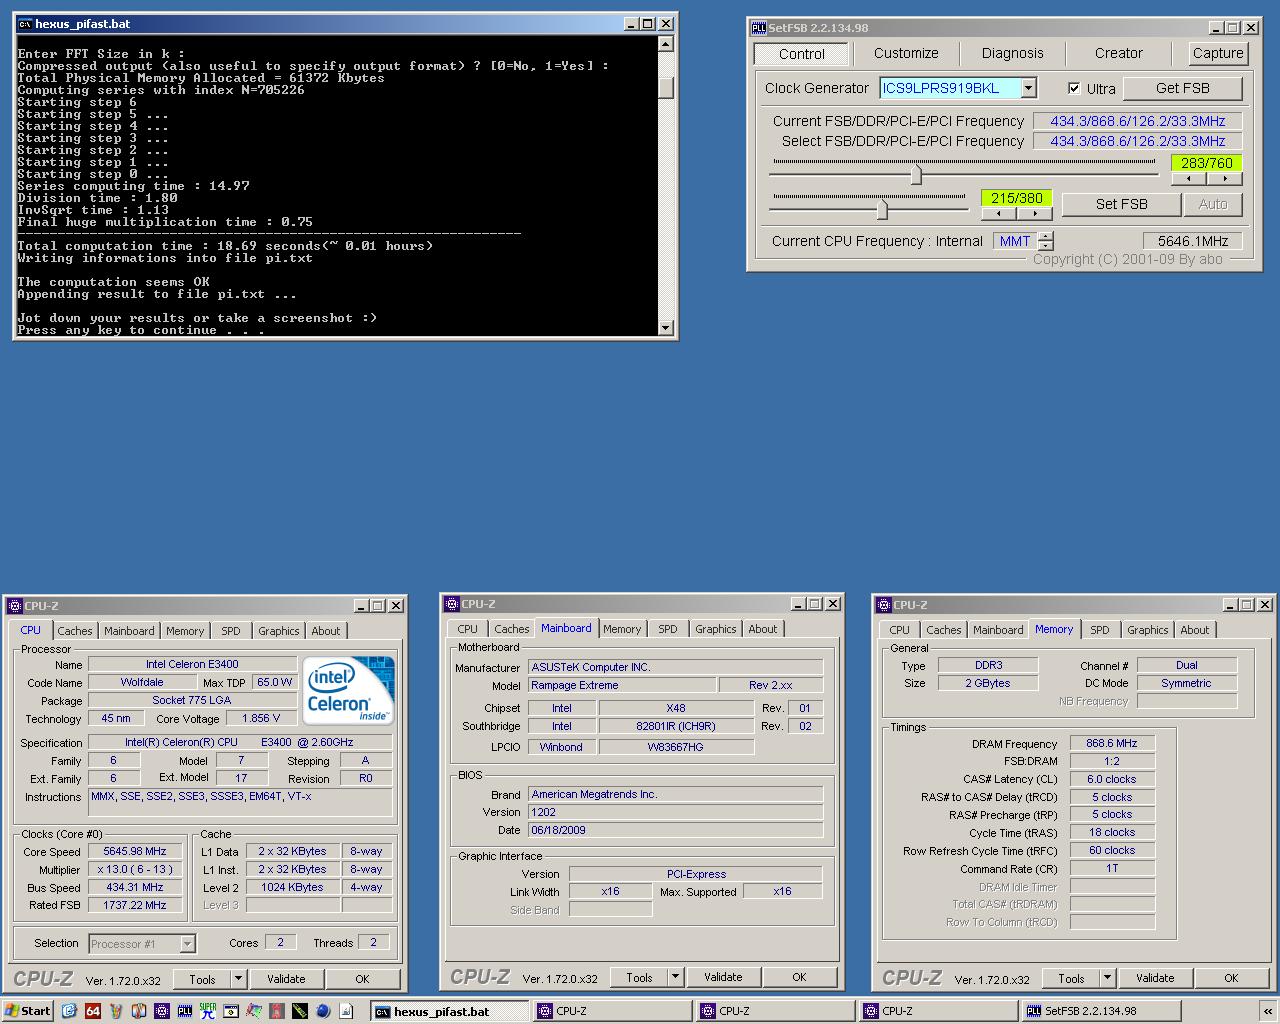Click Tools button in CPU-Z Mainboard window
Viewport: 1280px width, 1024px height.
[639, 977]
